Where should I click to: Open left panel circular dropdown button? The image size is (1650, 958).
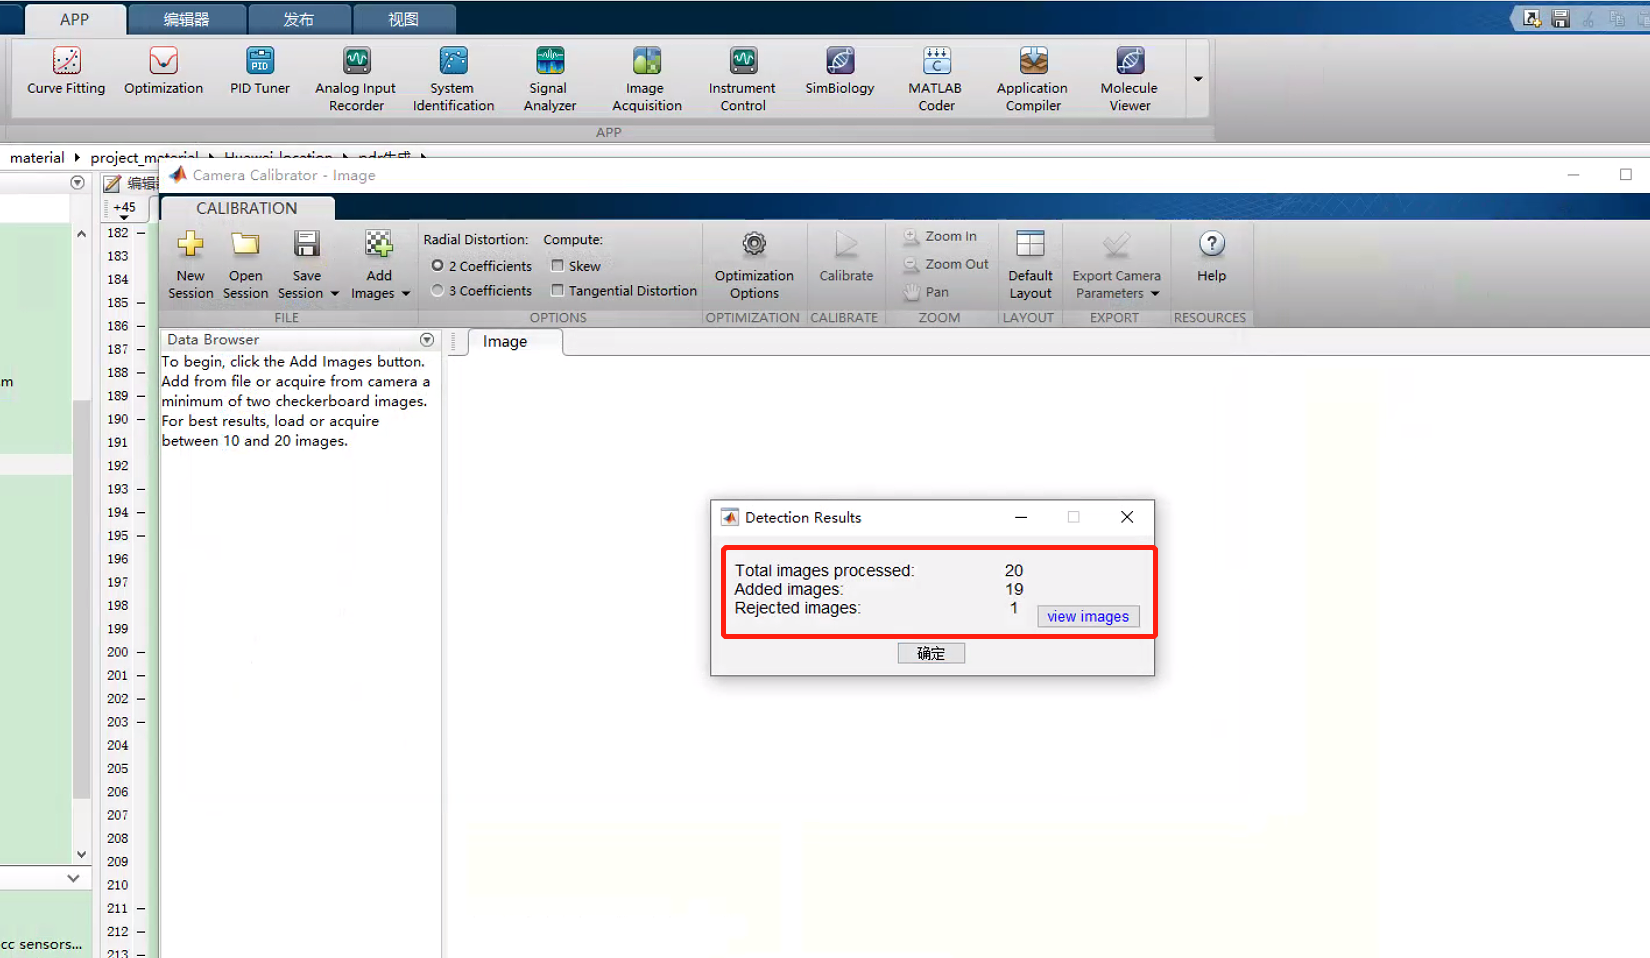(77, 183)
